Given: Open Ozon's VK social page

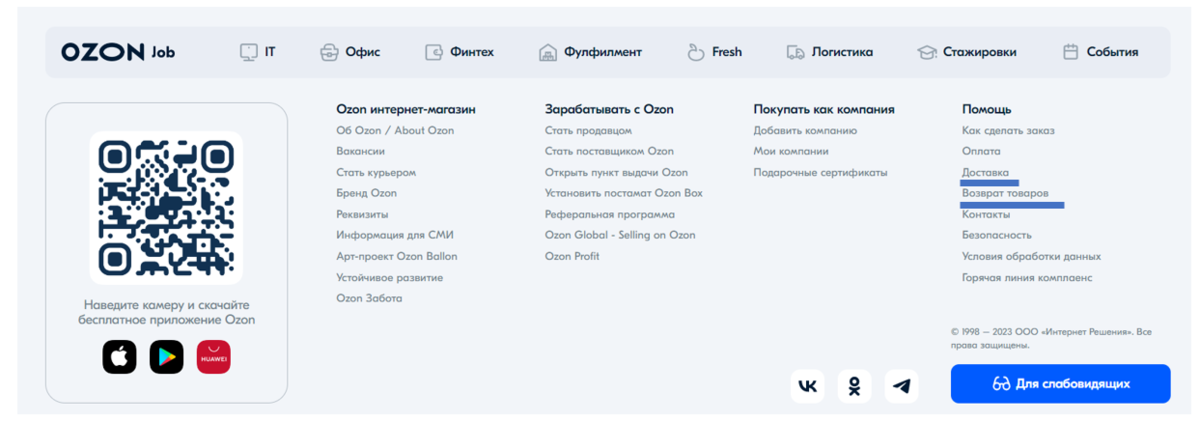Looking at the screenshot, I should tap(808, 386).
